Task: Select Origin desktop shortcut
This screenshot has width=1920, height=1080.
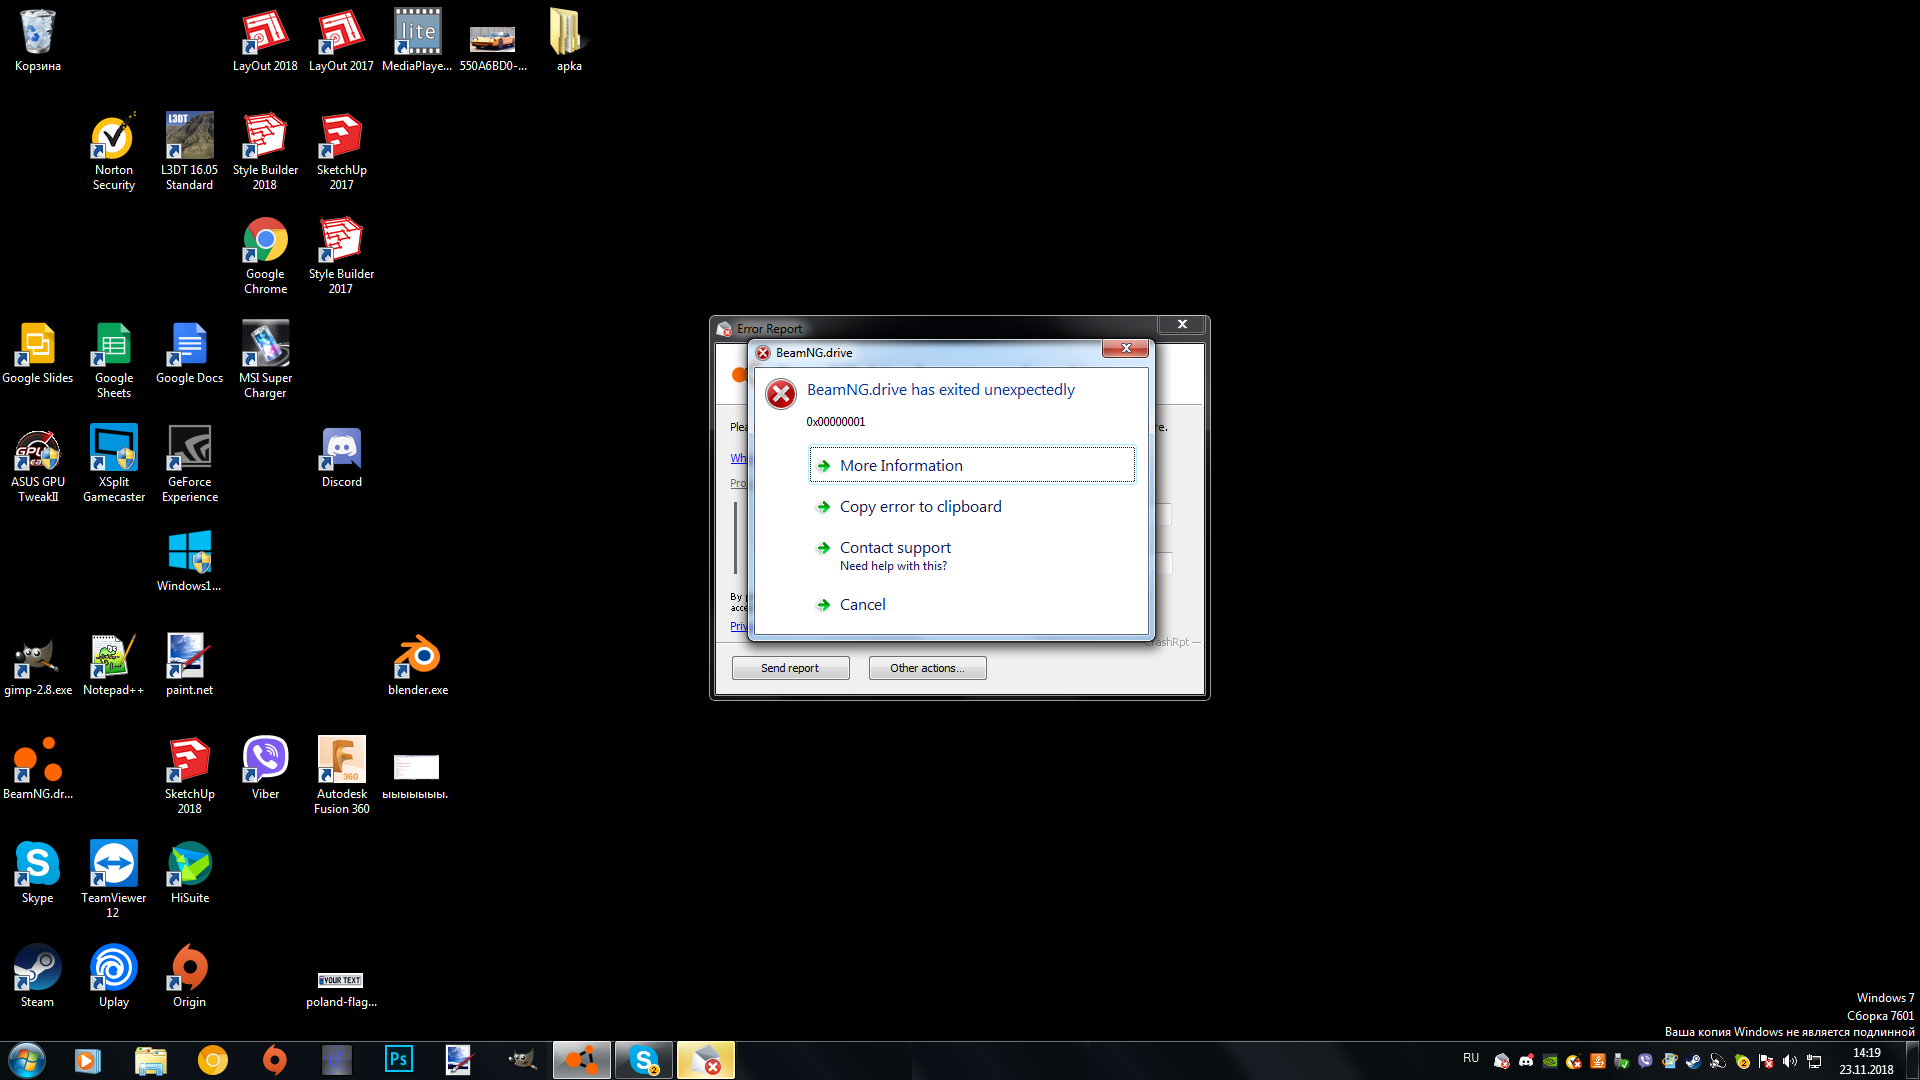Action: tap(189, 978)
